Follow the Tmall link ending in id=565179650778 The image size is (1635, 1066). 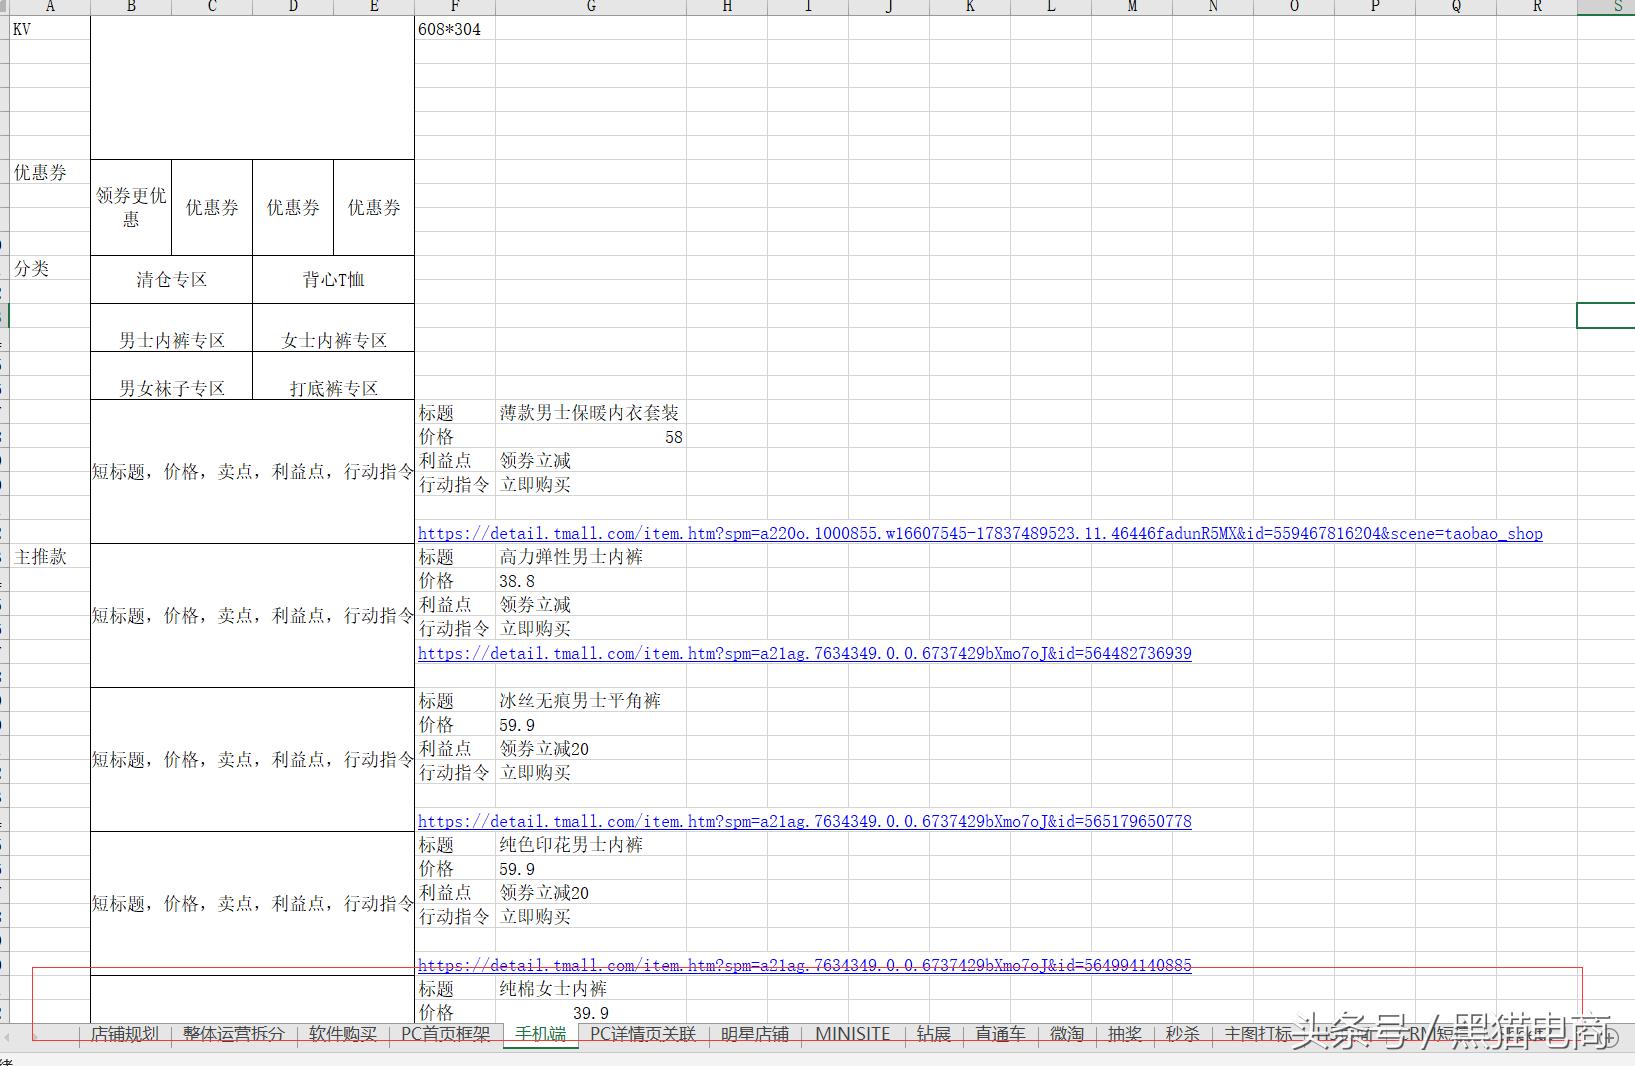pyautogui.click(x=804, y=822)
